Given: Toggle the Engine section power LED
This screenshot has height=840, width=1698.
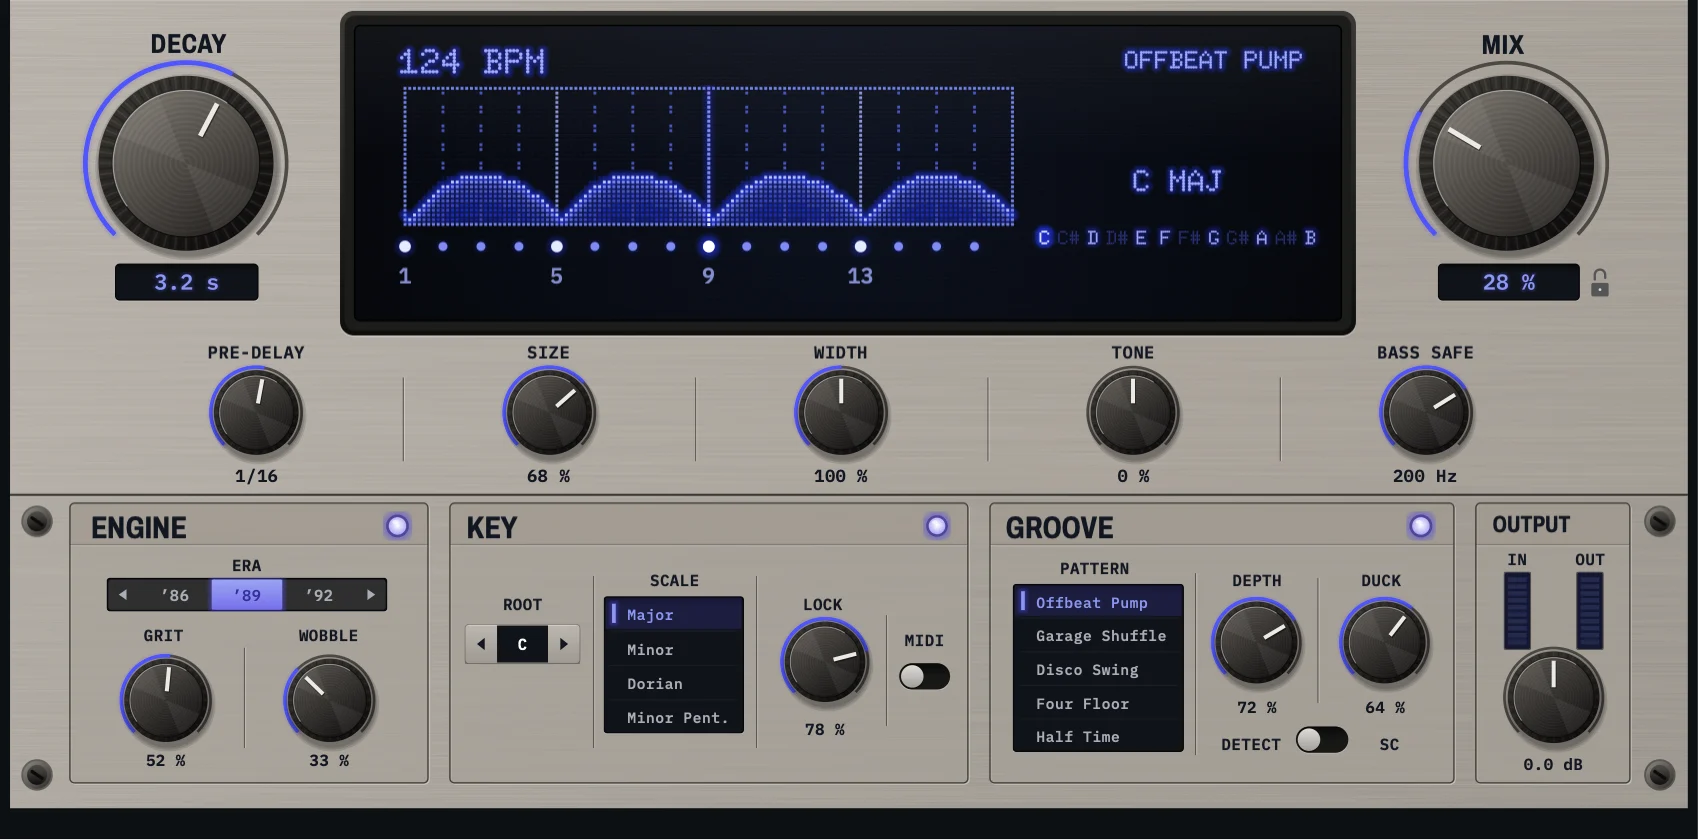Looking at the screenshot, I should click(398, 526).
